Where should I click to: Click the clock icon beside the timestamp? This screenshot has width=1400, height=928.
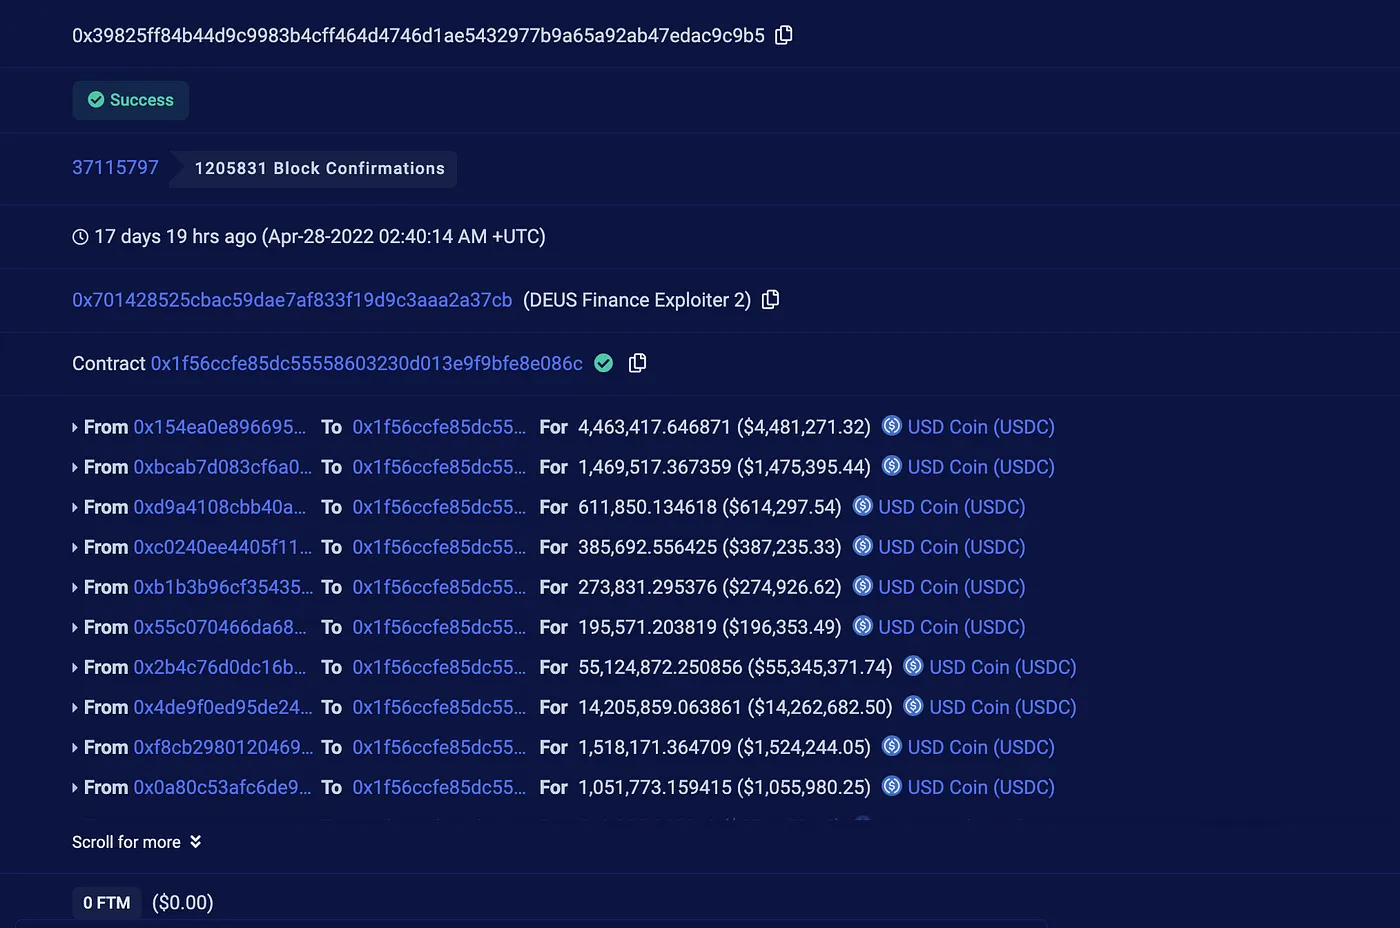[x=79, y=236]
